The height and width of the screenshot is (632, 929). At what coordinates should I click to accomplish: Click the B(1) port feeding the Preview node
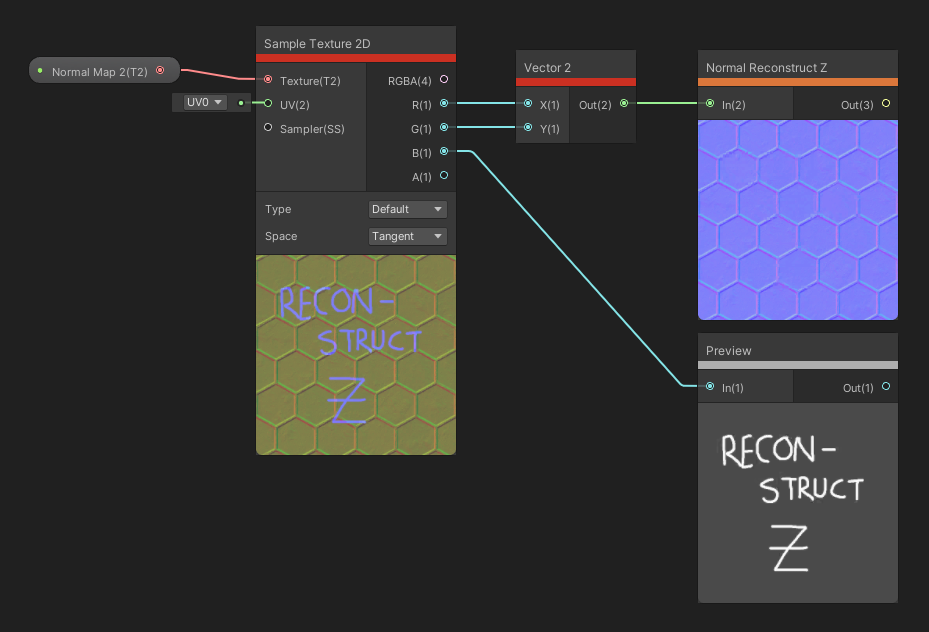click(x=443, y=152)
